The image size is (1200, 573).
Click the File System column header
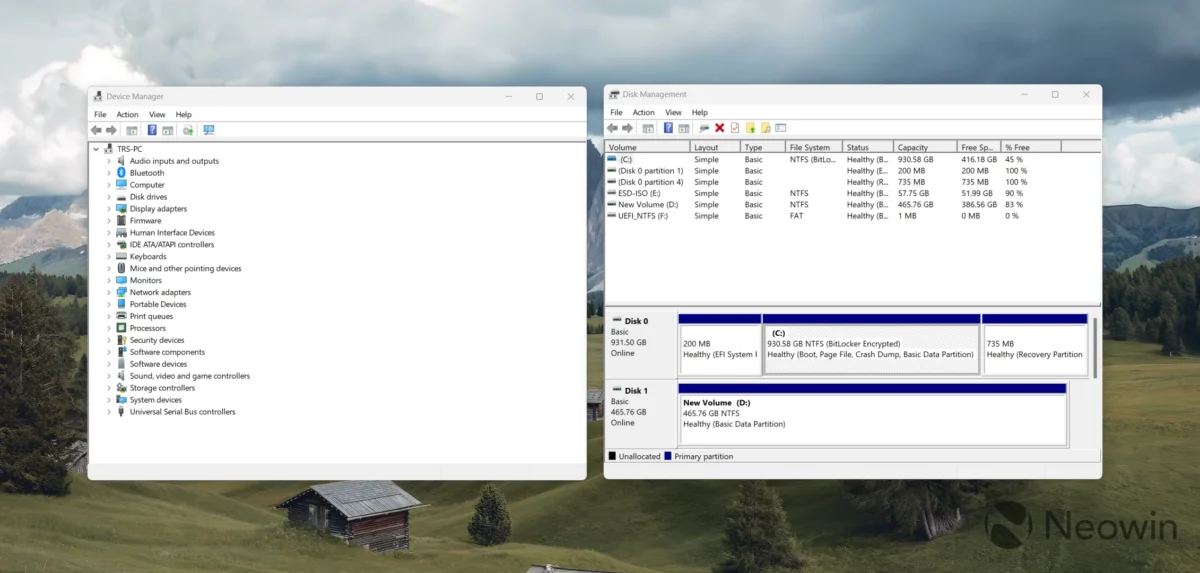coord(809,147)
